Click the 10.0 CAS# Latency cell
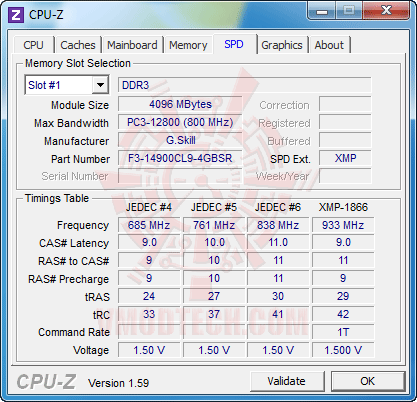 [214, 243]
